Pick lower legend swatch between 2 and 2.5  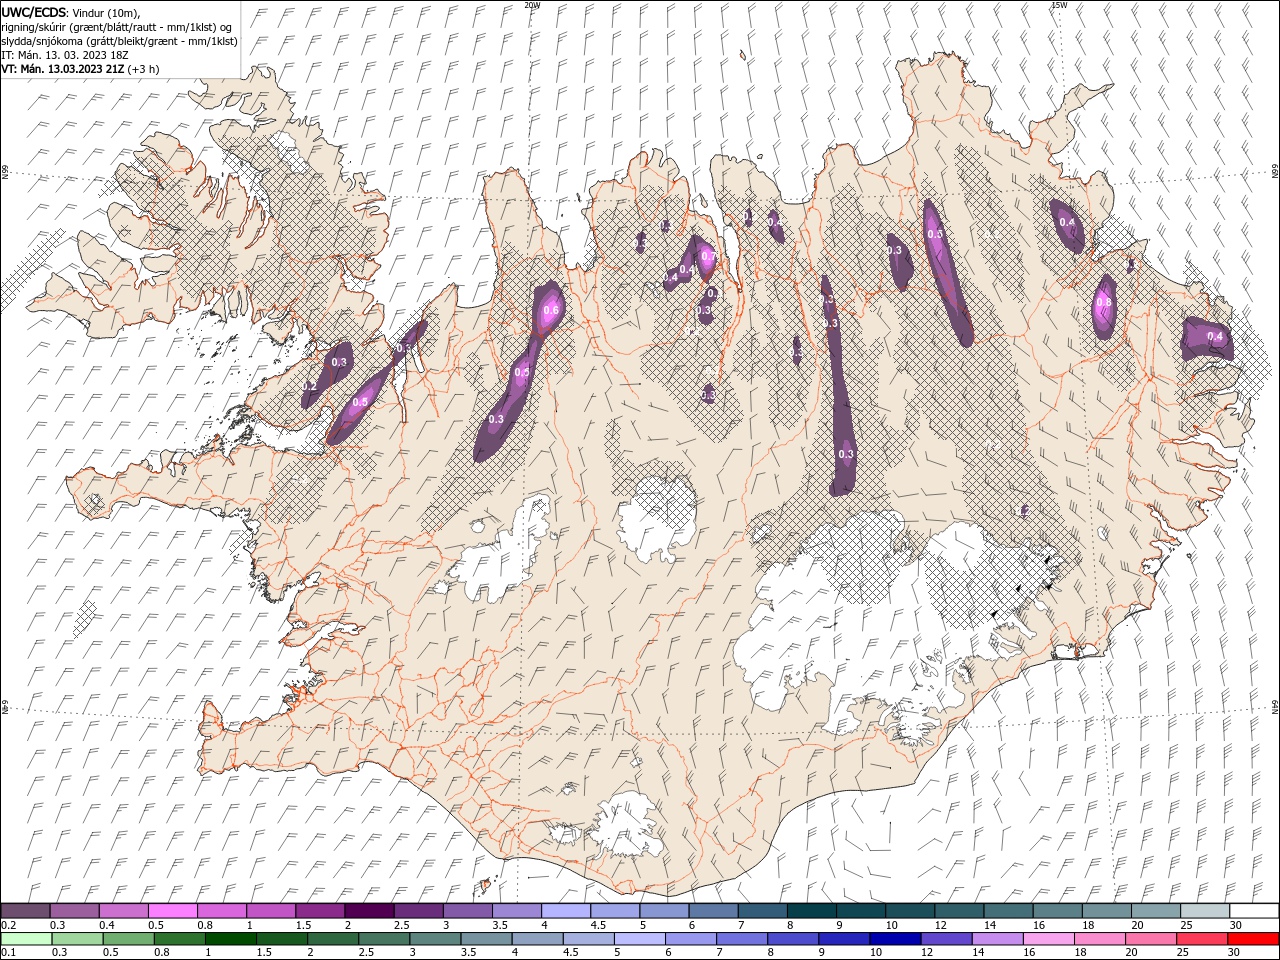333,939
